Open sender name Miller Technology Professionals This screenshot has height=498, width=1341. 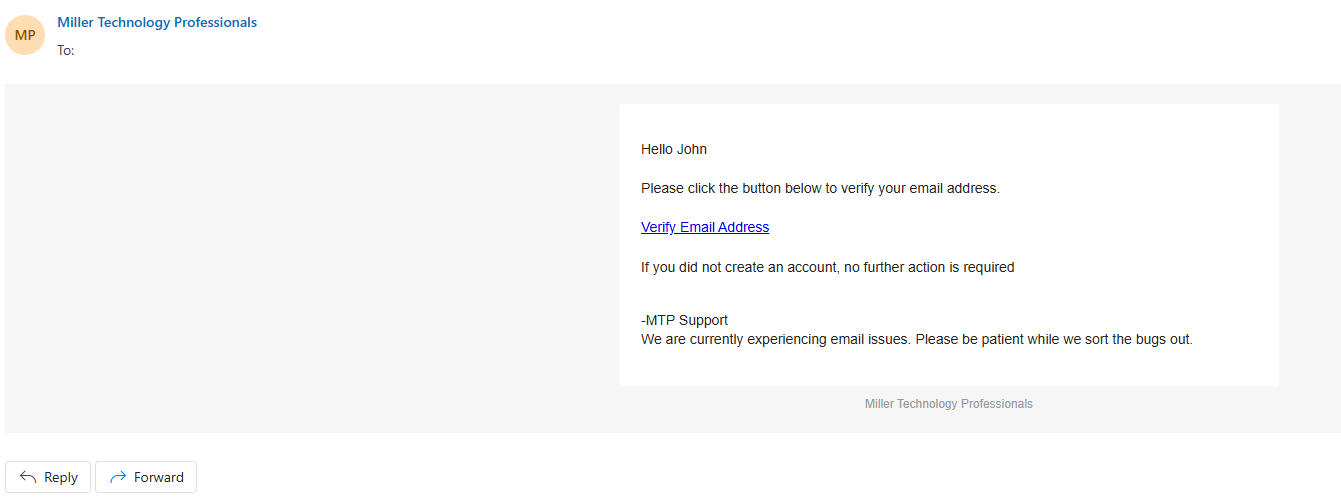(x=157, y=22)
